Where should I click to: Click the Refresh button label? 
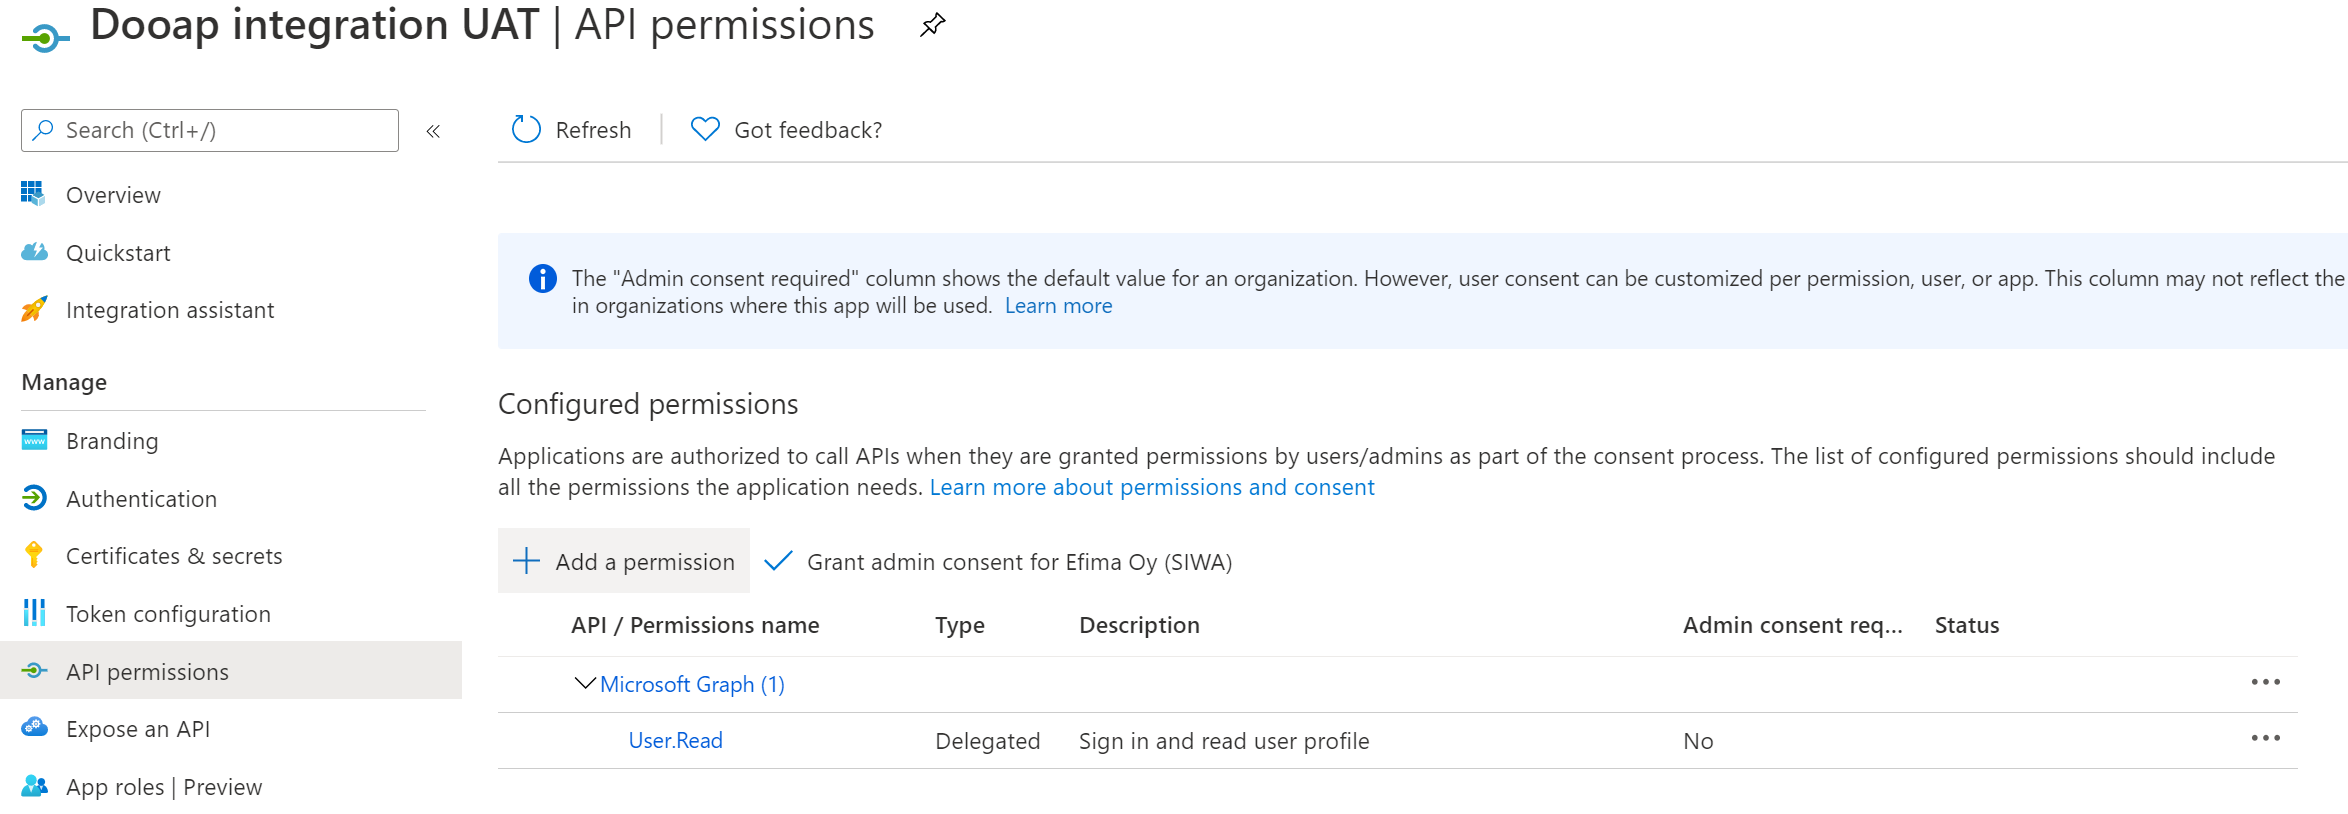tap(593, 130)
